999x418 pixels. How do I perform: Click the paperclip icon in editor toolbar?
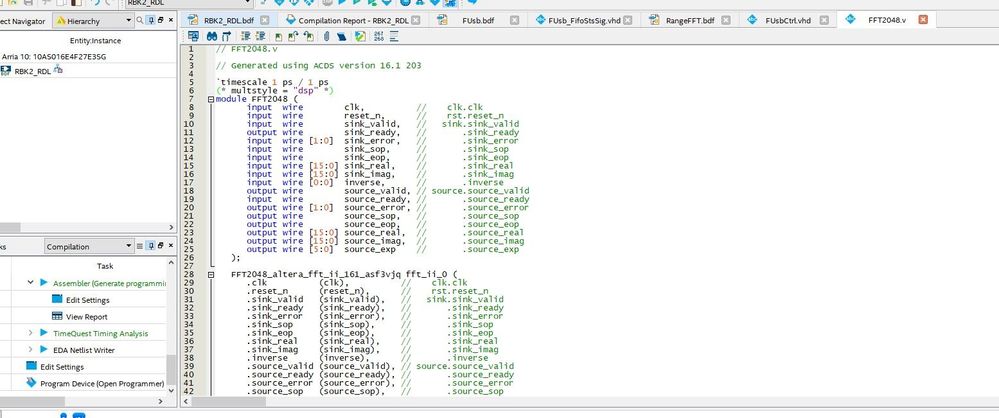(328, 37)
